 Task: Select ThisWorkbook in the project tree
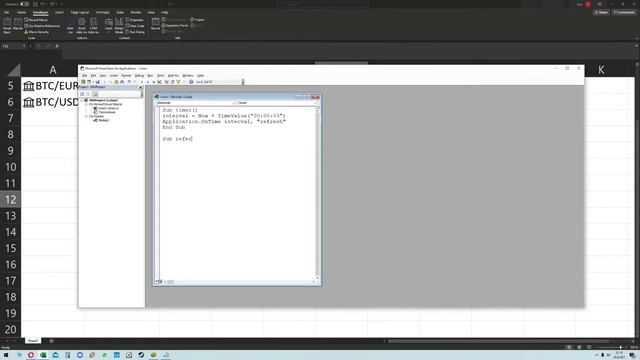(105, 112)
